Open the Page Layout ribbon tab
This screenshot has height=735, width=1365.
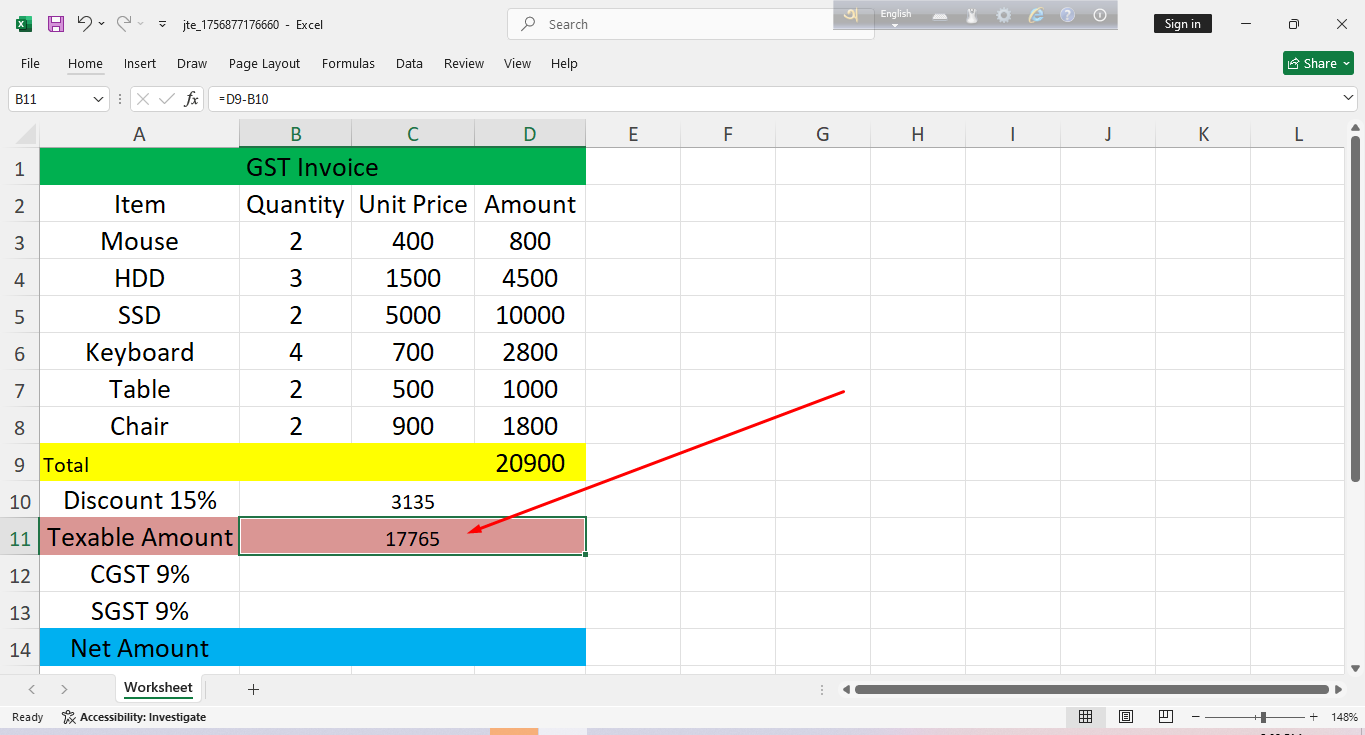(x=264, y=63)
